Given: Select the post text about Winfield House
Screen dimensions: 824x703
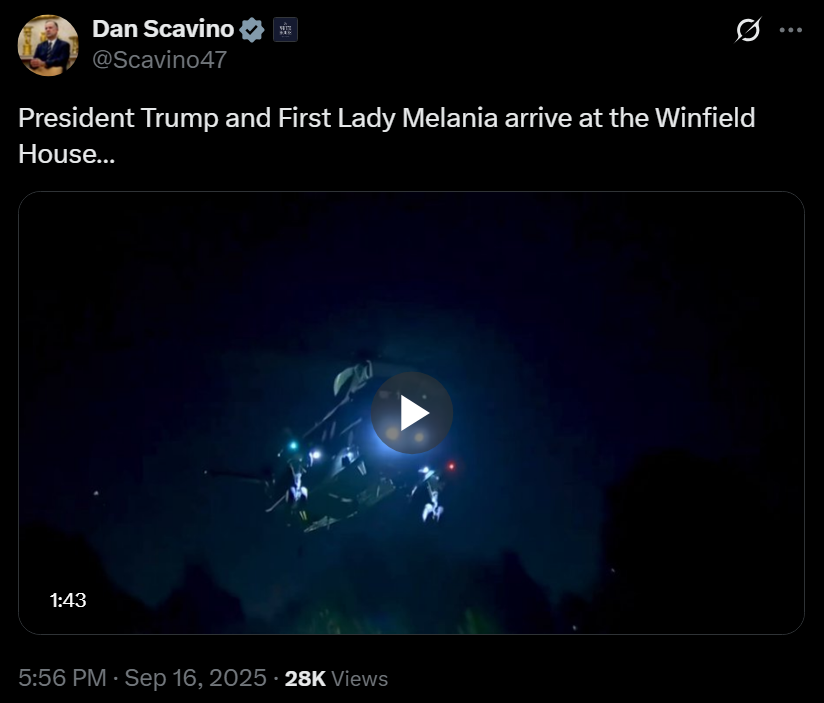Looking at the screenshot, I should (x=387, y=136).
